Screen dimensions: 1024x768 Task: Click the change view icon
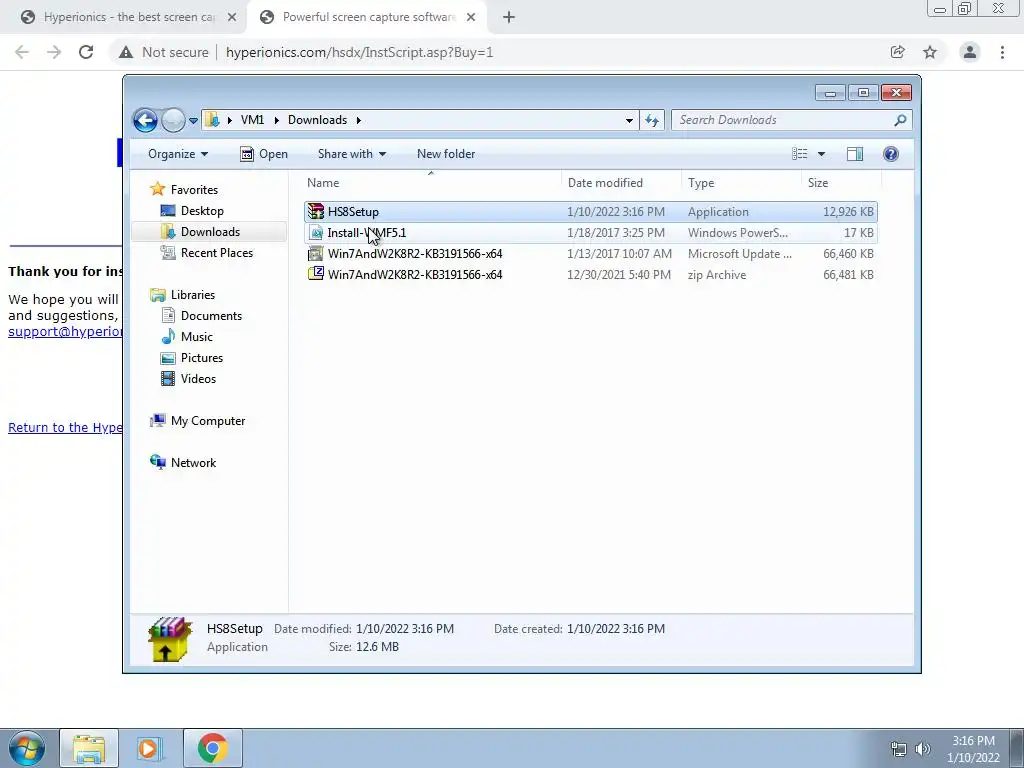[799, 154]
